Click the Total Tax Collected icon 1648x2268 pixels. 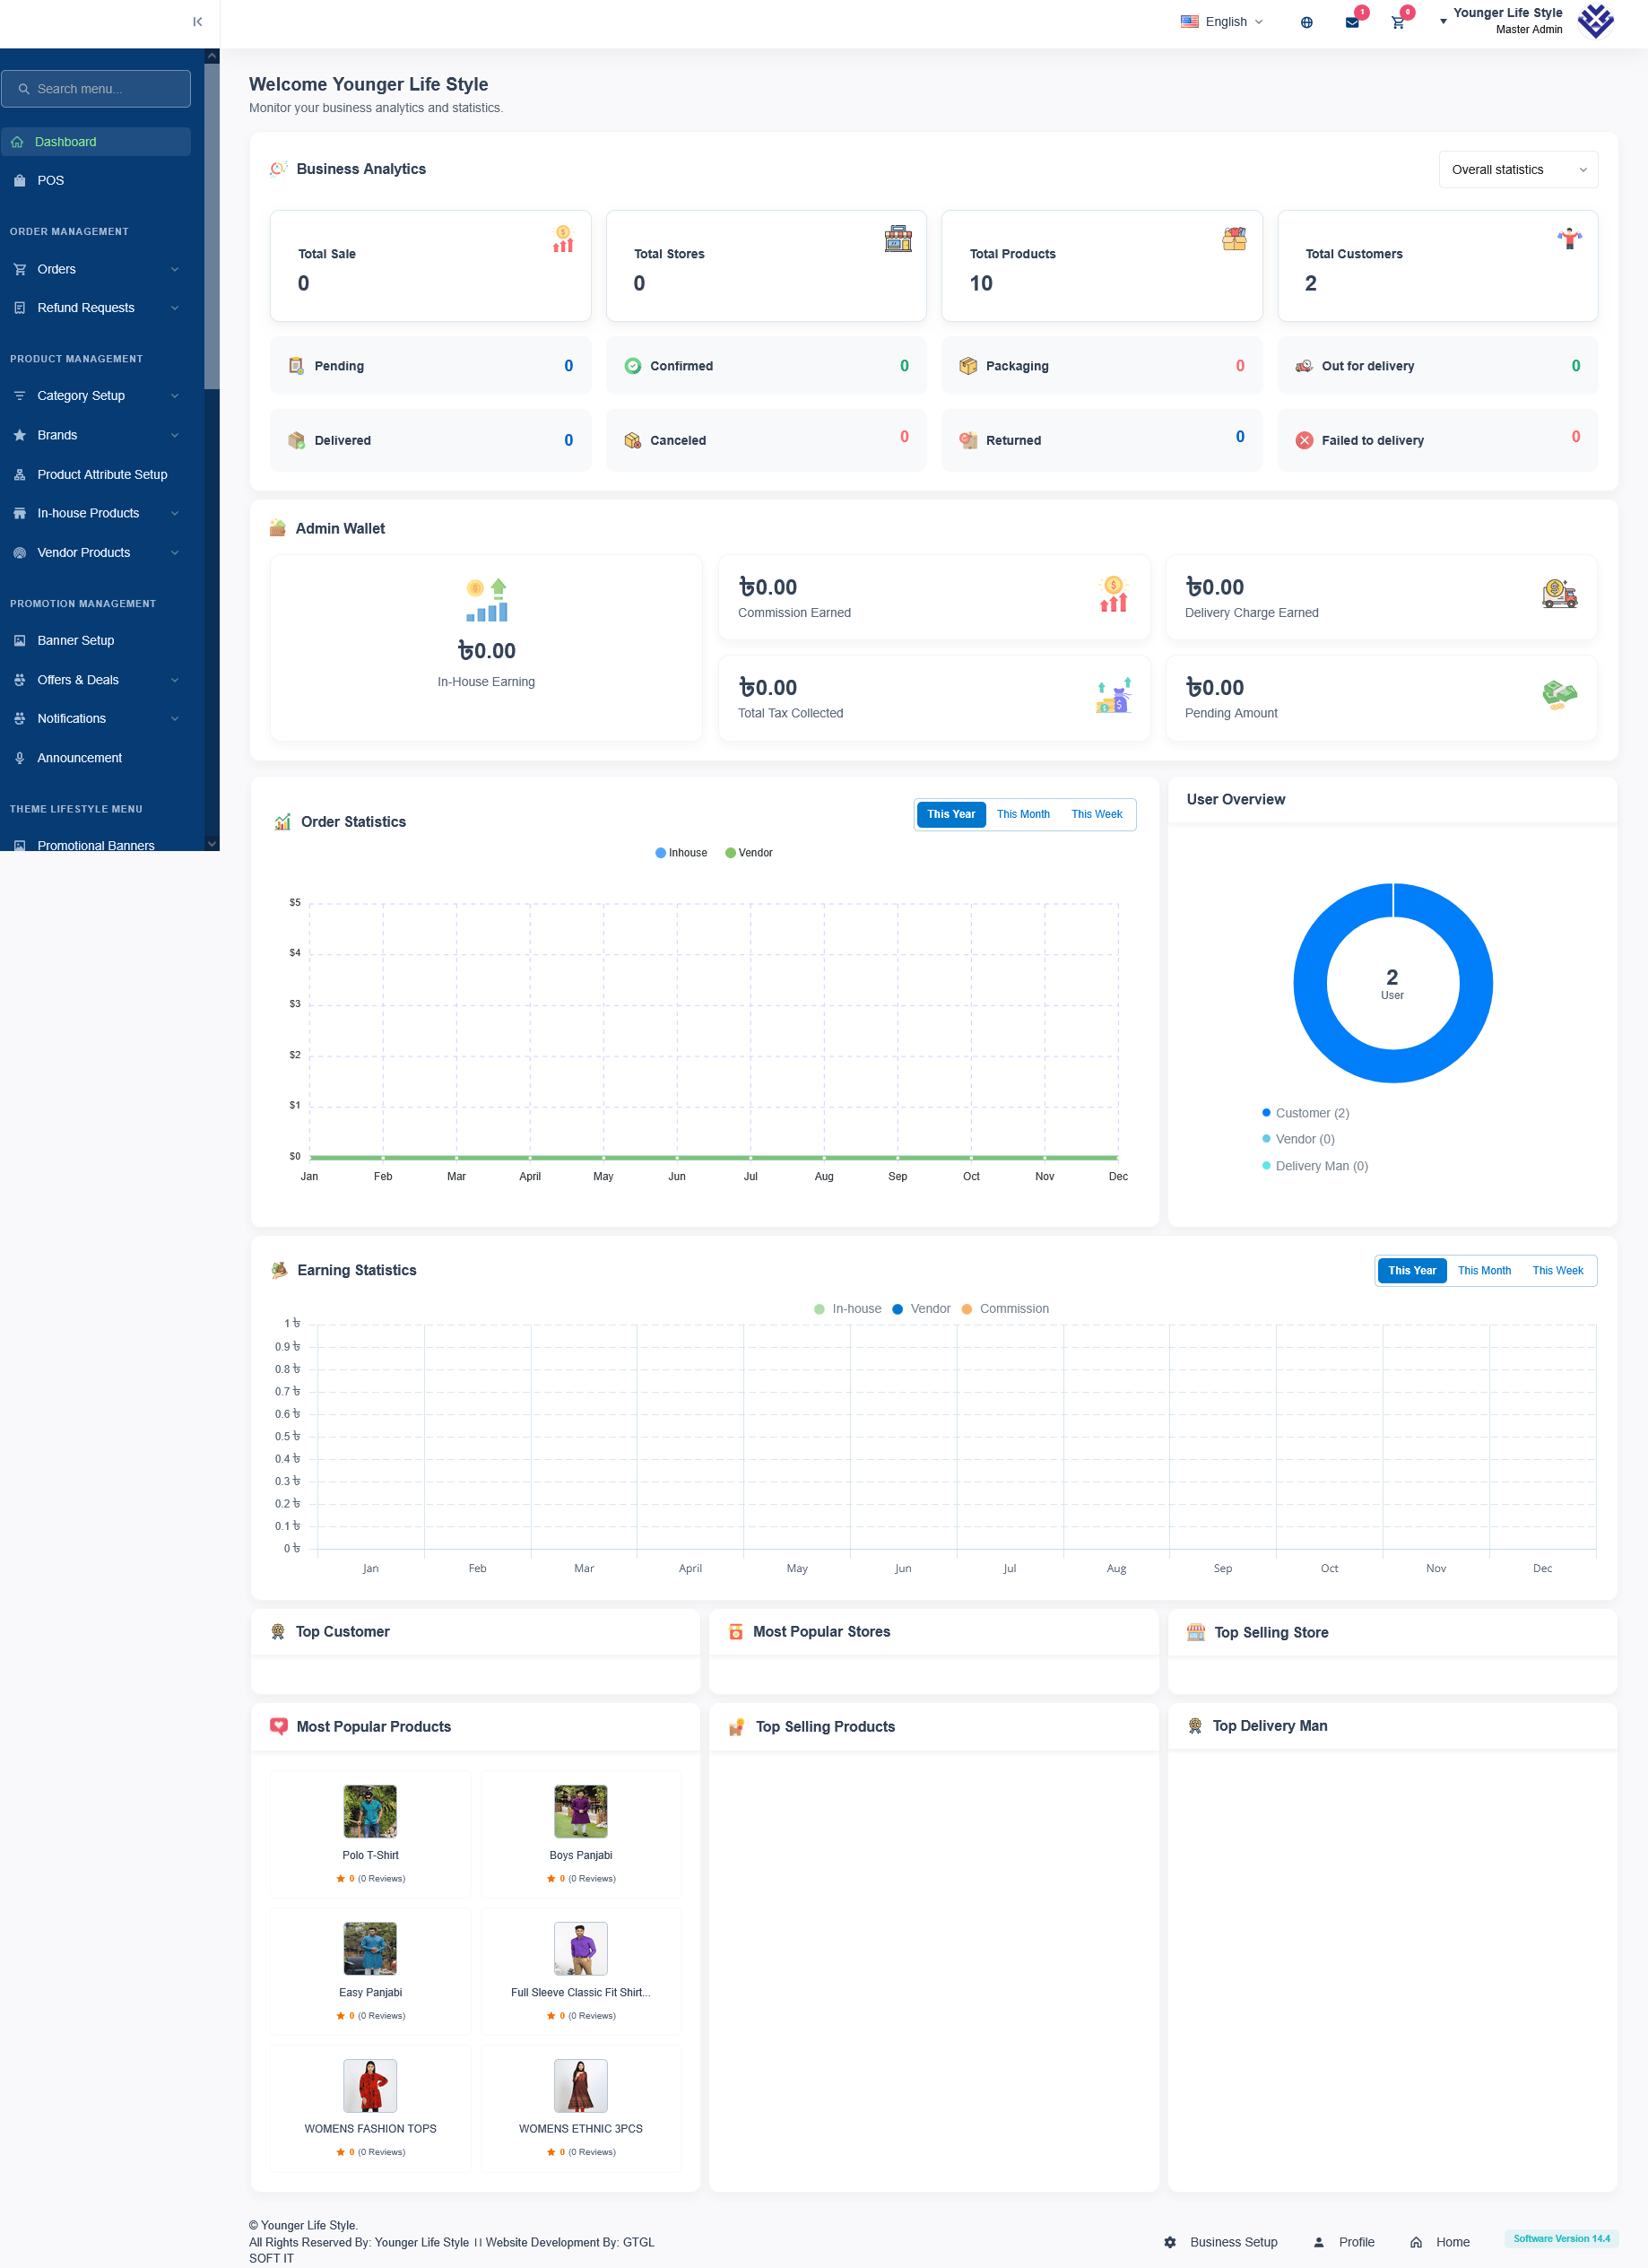pos(1113,695)
